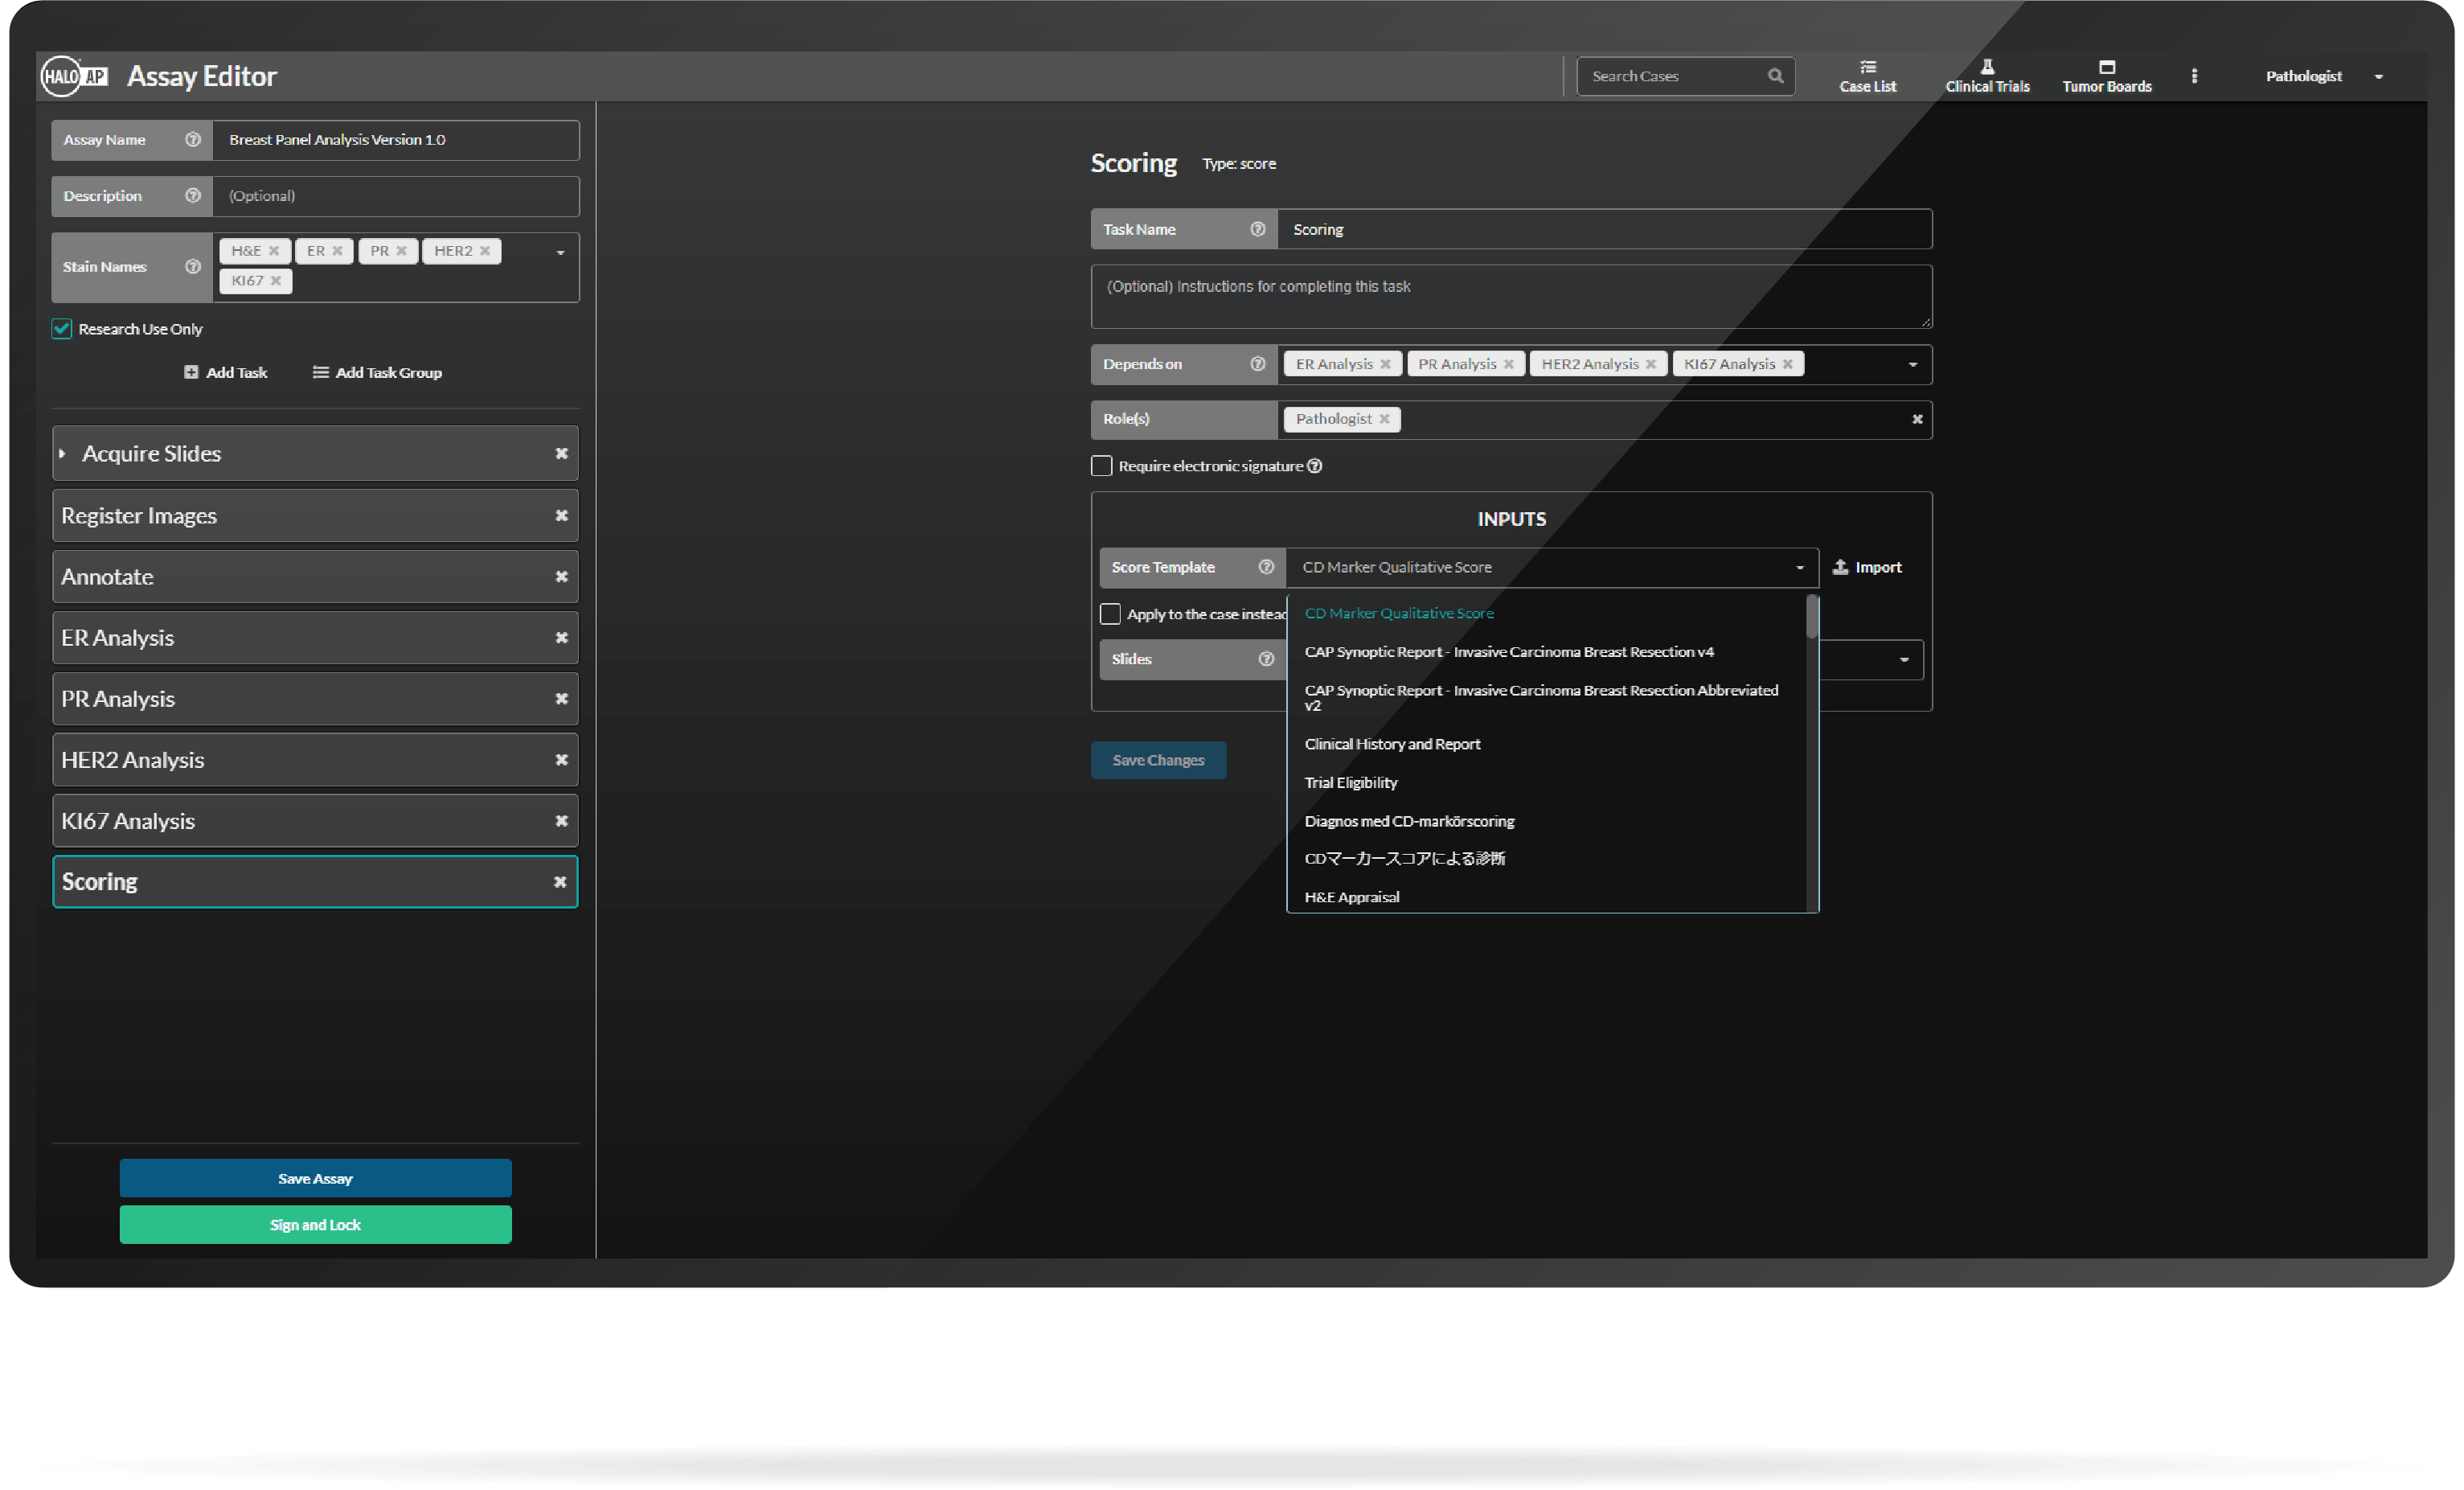The height and width of the screenshot is (1490, 2464).
Task: Uncheck Research Use Only checkbox
Action: (62, 329)
